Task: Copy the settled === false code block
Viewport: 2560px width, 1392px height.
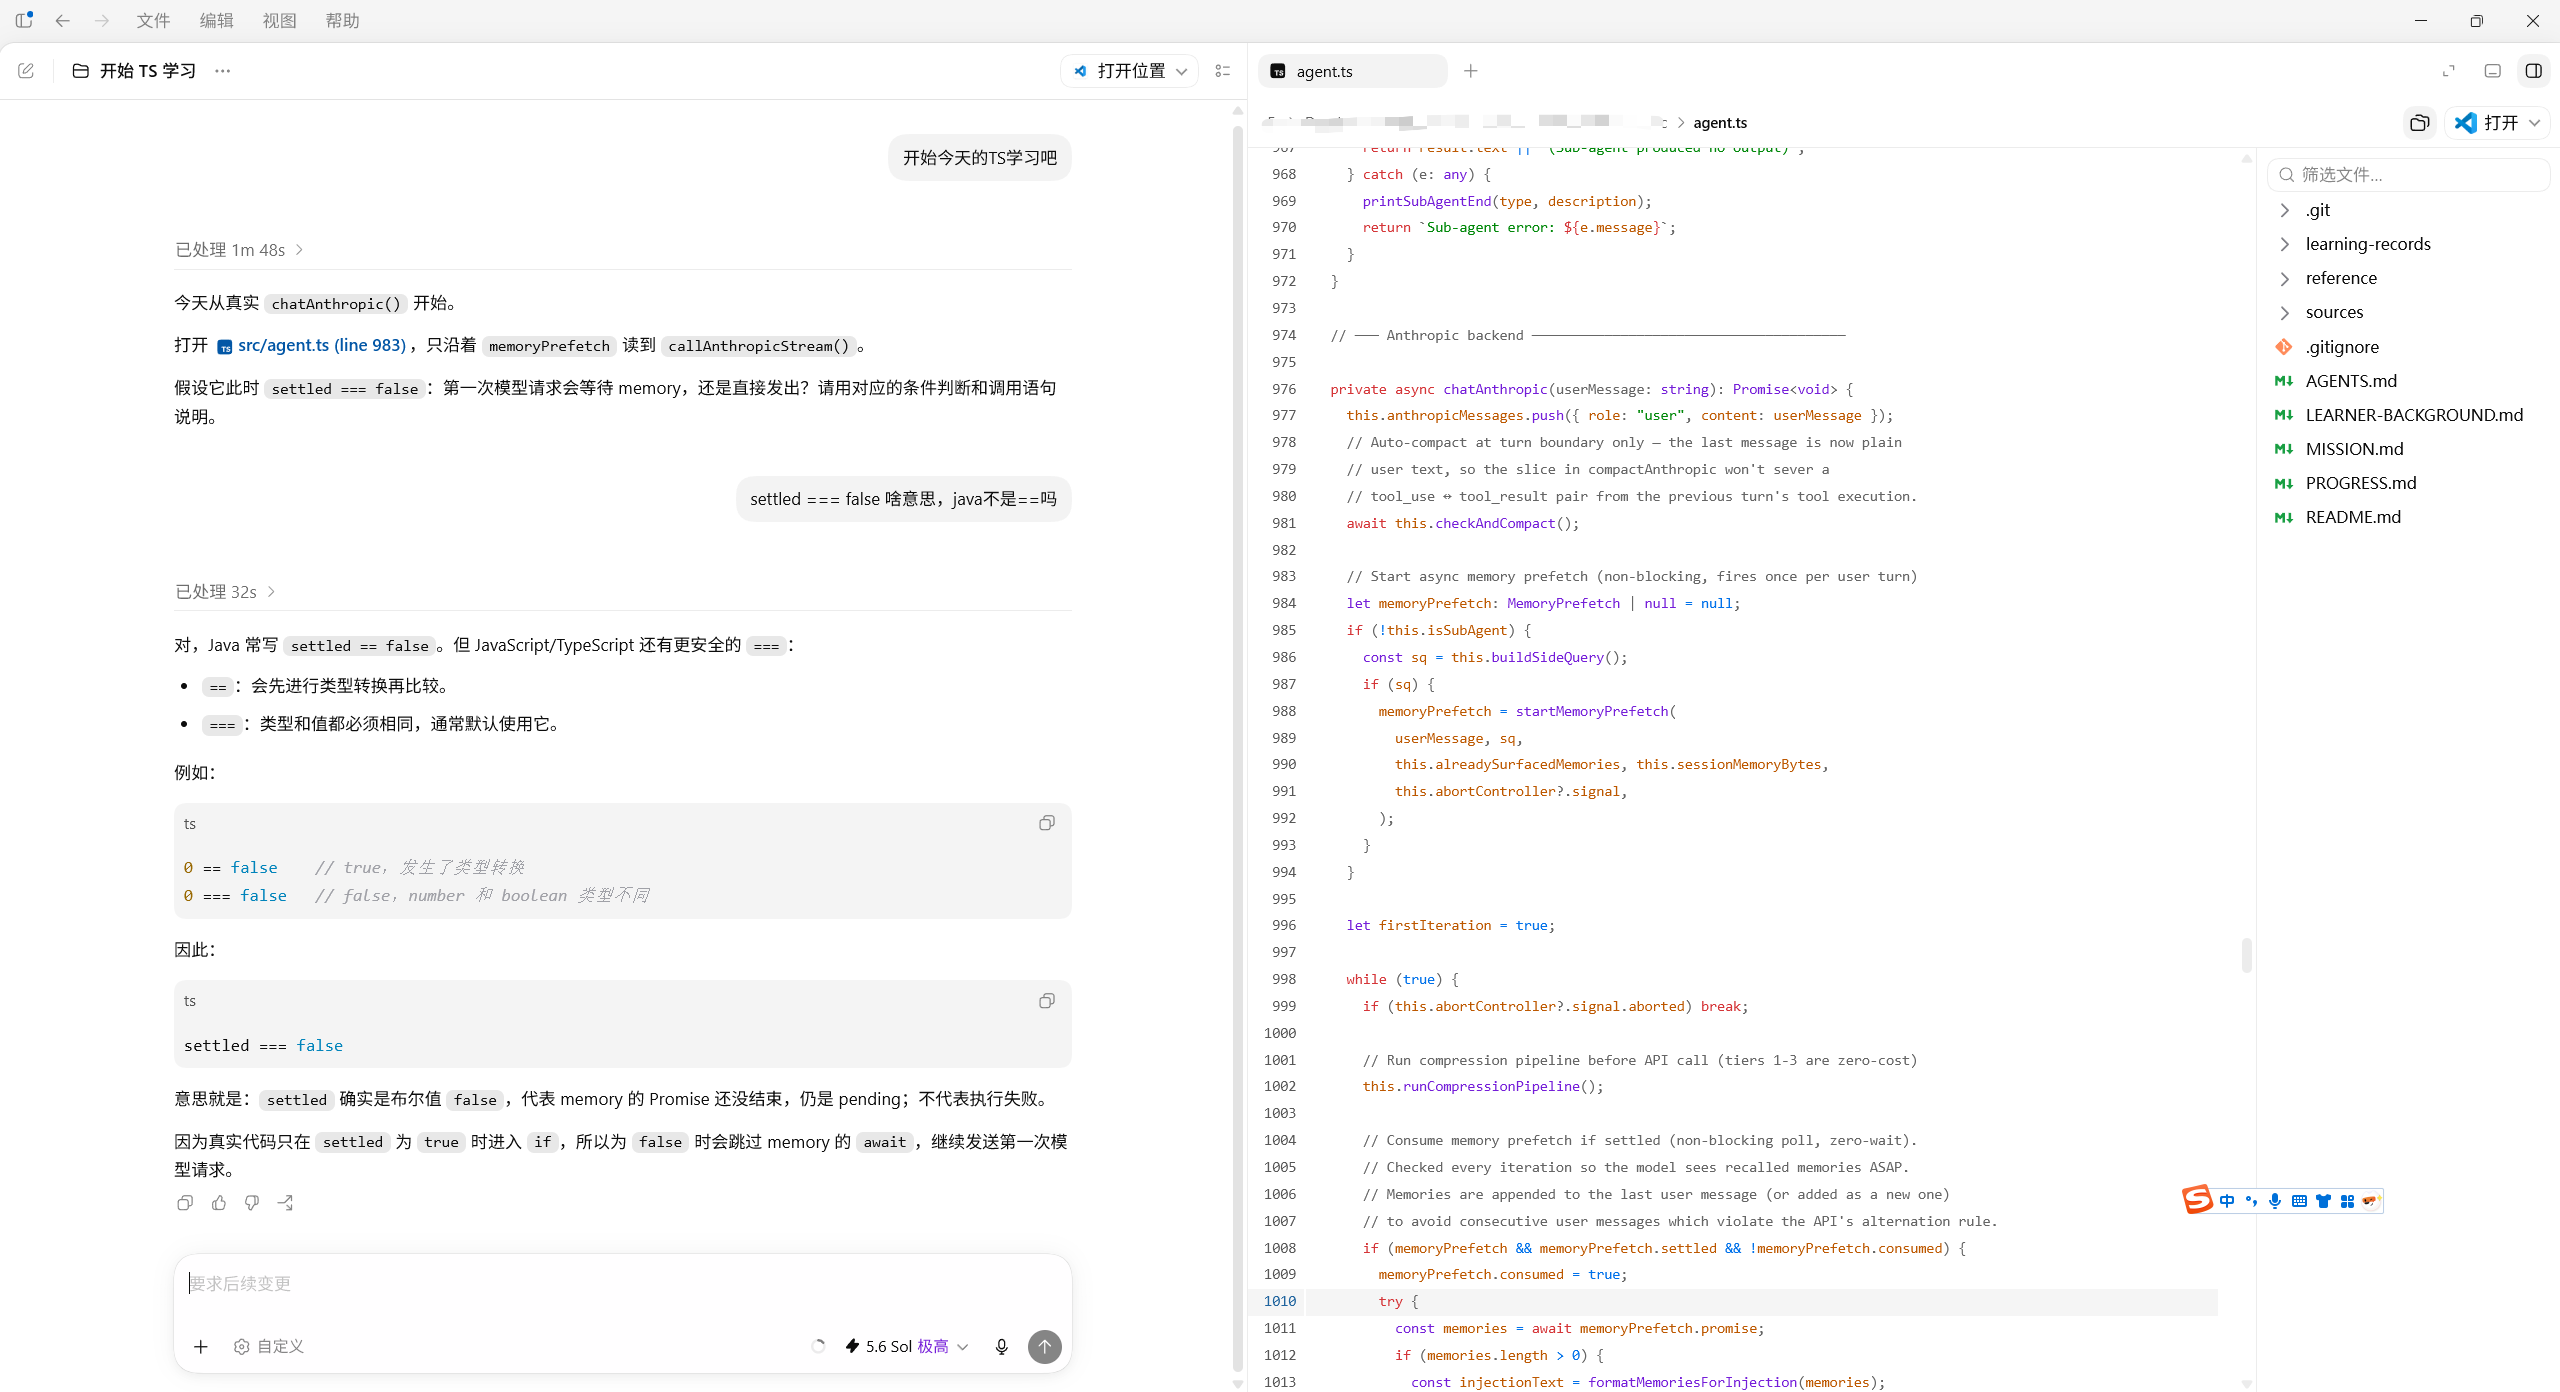Action: pos(1047,1001)
